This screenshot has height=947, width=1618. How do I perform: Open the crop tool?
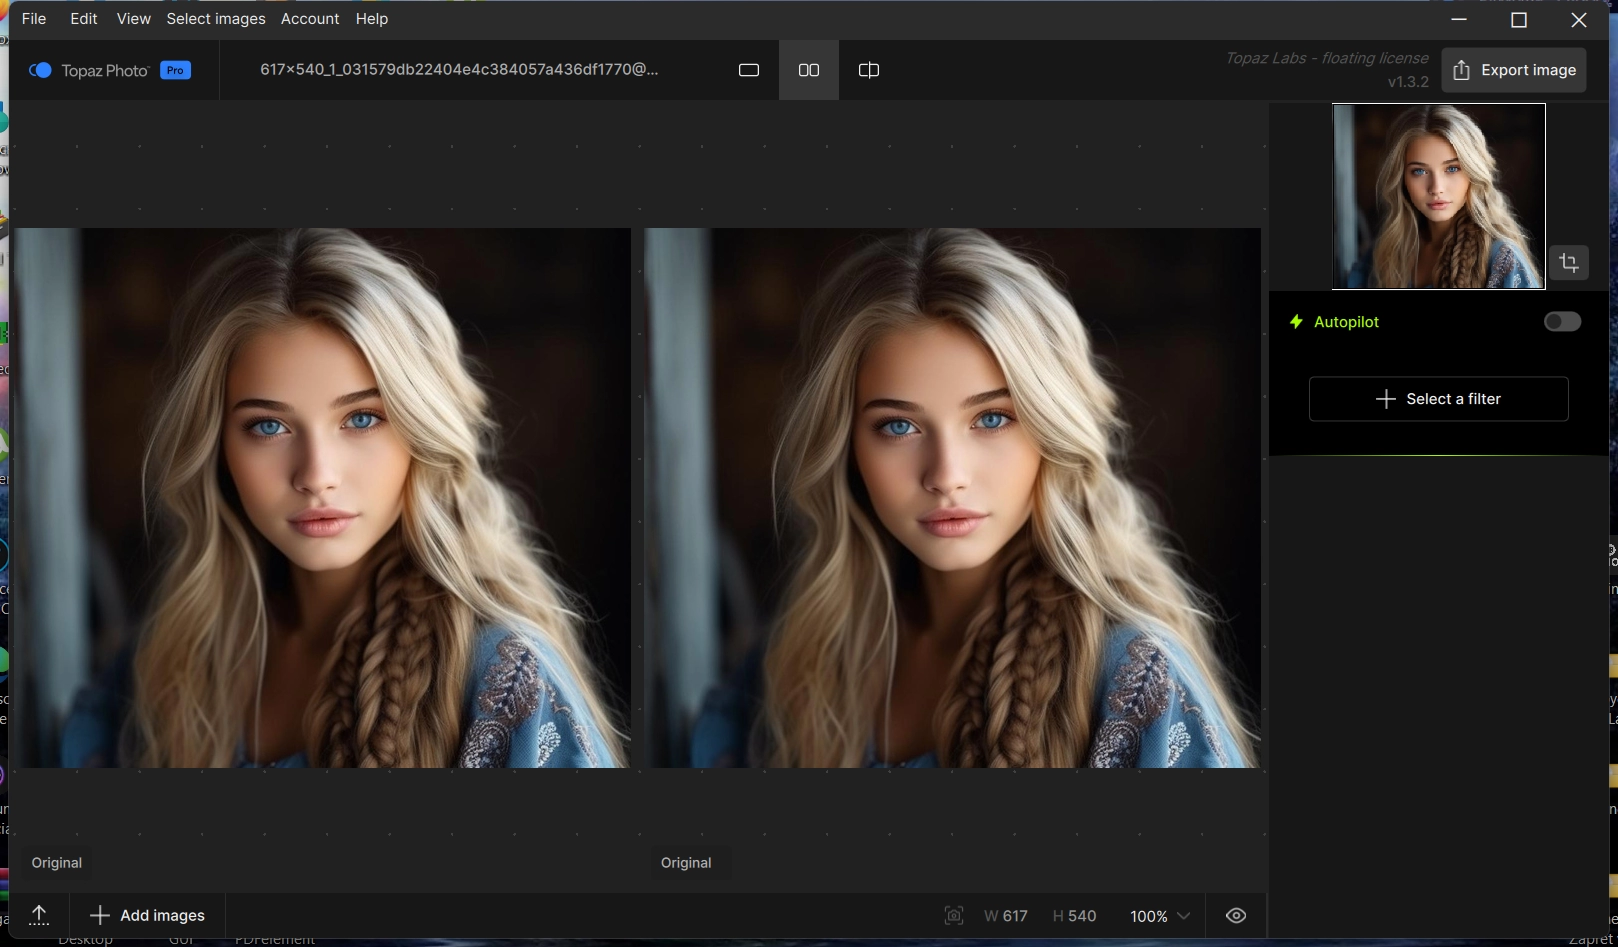(1568, 263)
